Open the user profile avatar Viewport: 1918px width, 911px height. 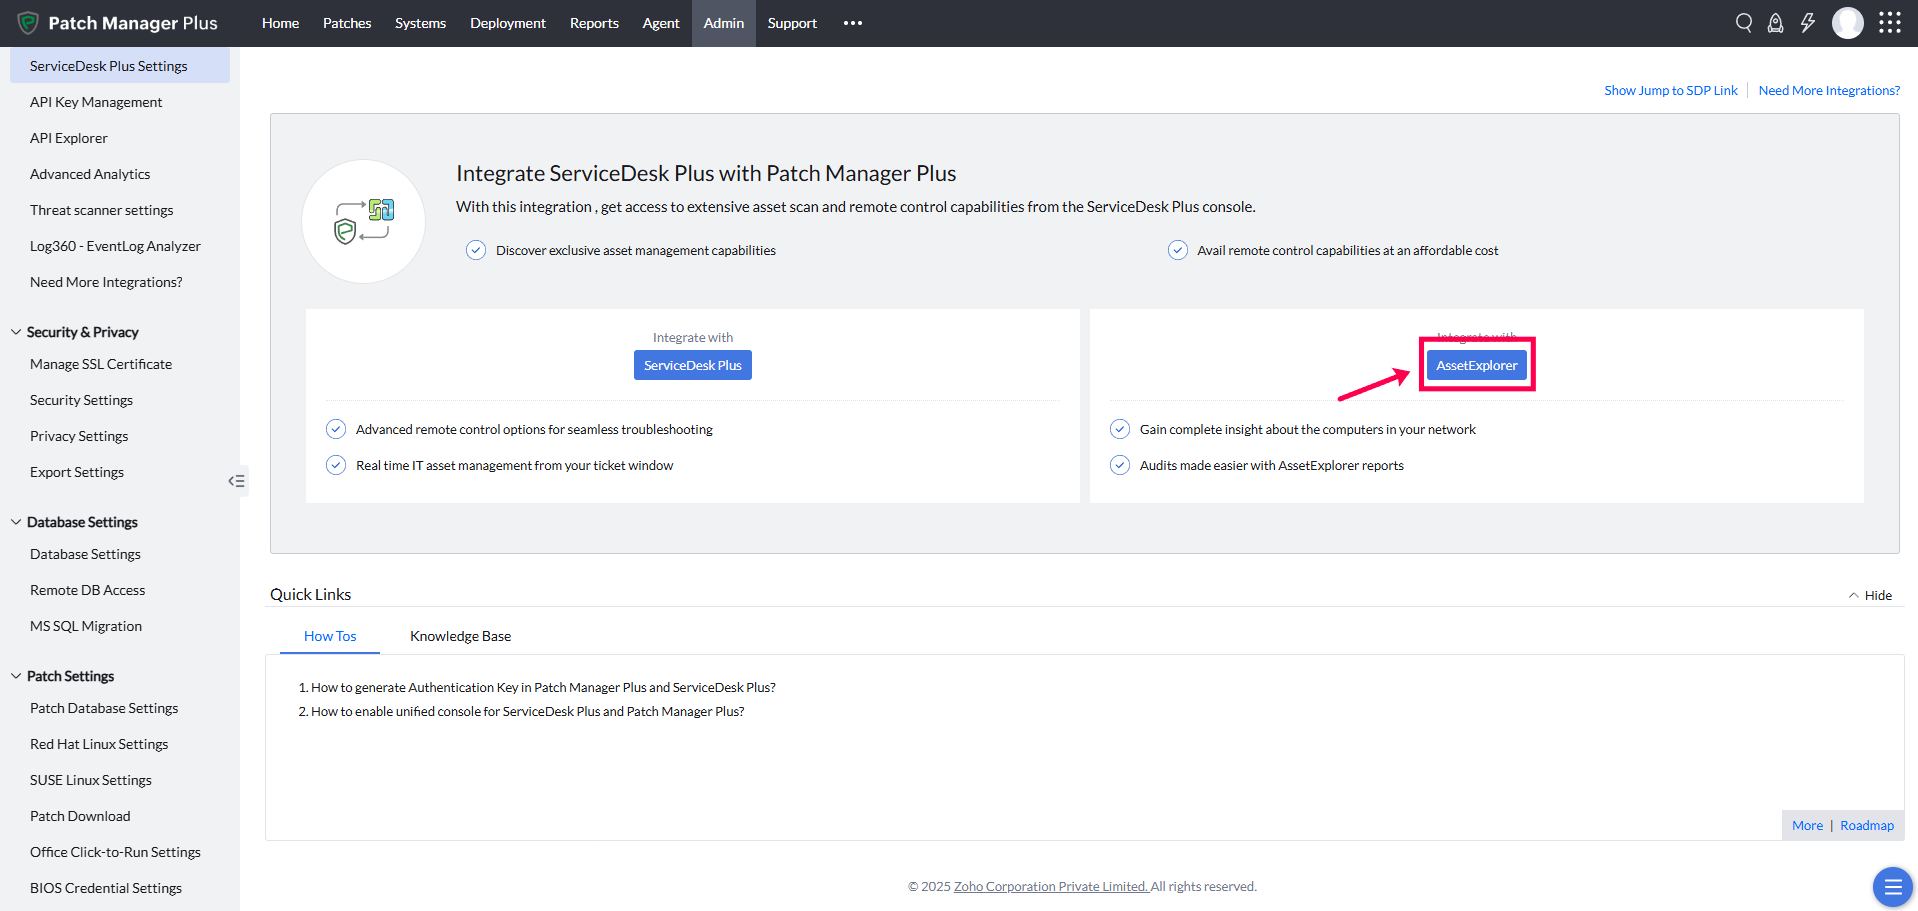pyautogui.click(x=1848, y=23)
